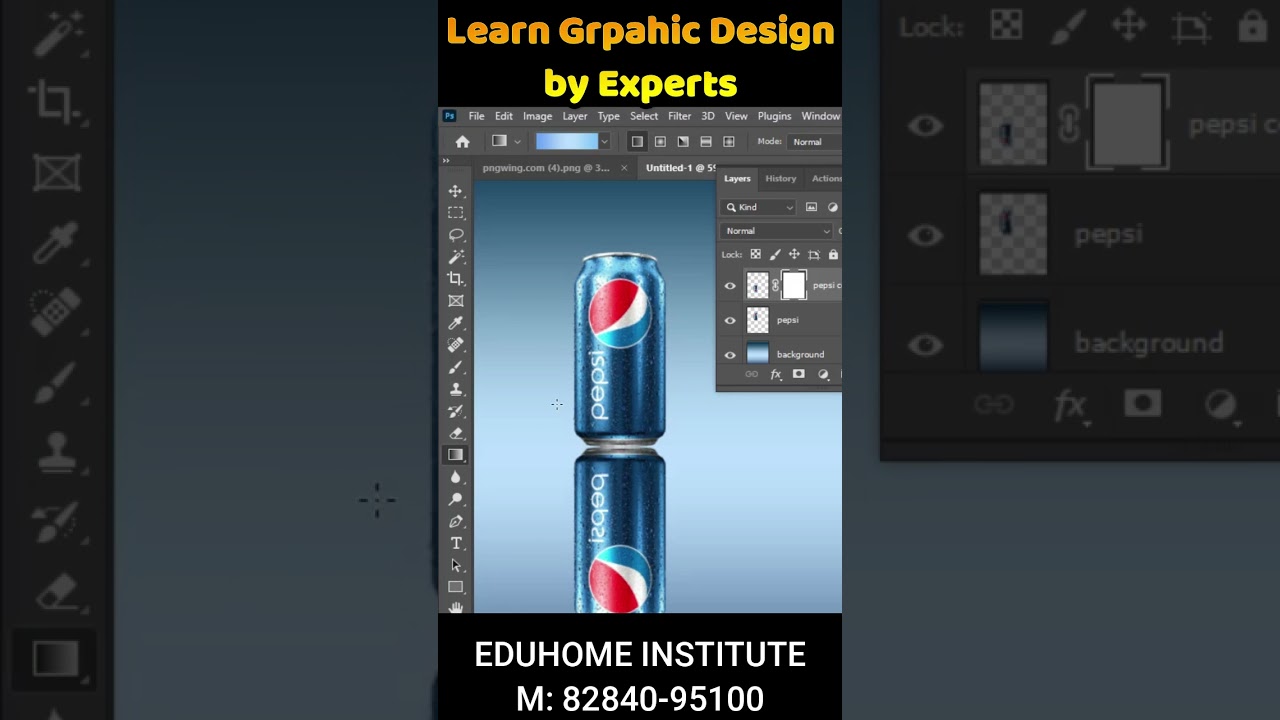Screen dimensions: 1280x720
Task: Hide the top pepsi copy layer
Action: tap(730, 286)
